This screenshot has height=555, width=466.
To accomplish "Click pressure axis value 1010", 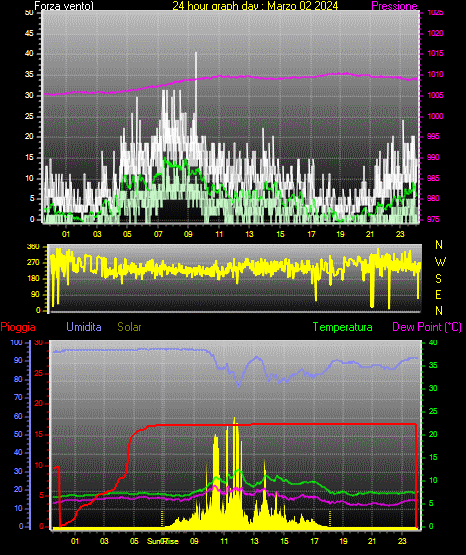I will click(435, 74).
